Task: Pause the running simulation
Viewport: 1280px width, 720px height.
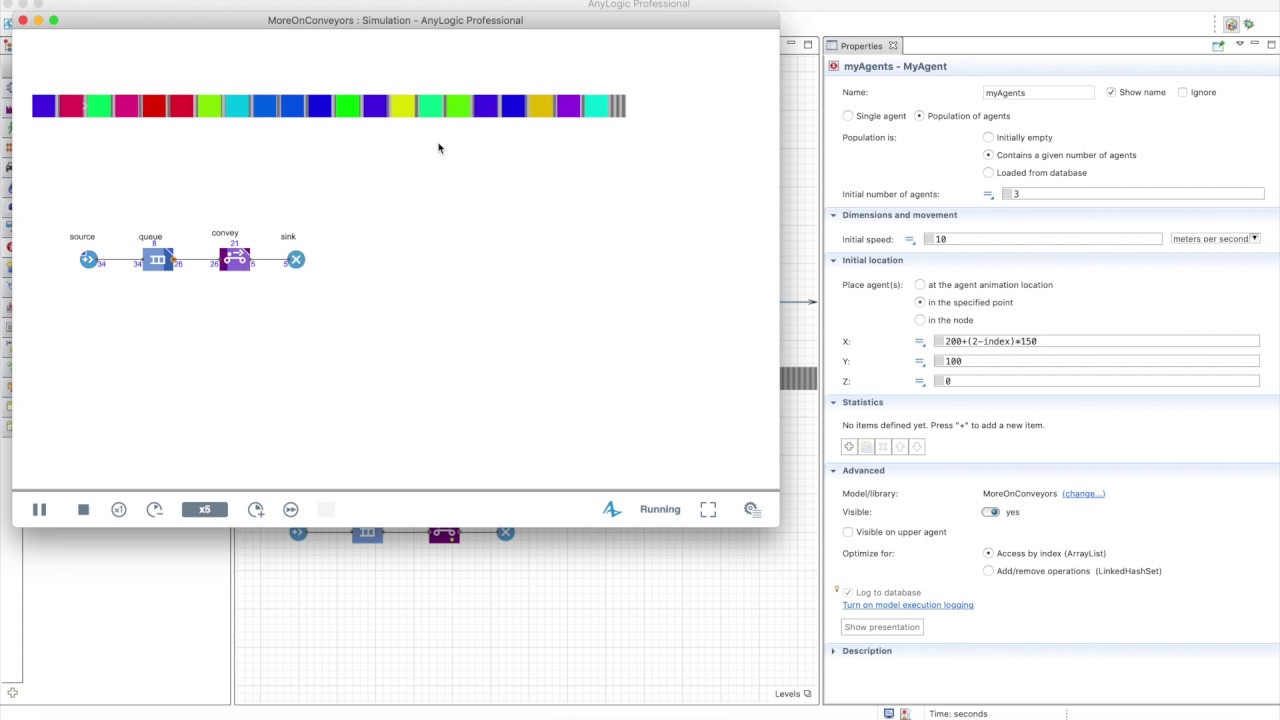Action: coord(39,510)
